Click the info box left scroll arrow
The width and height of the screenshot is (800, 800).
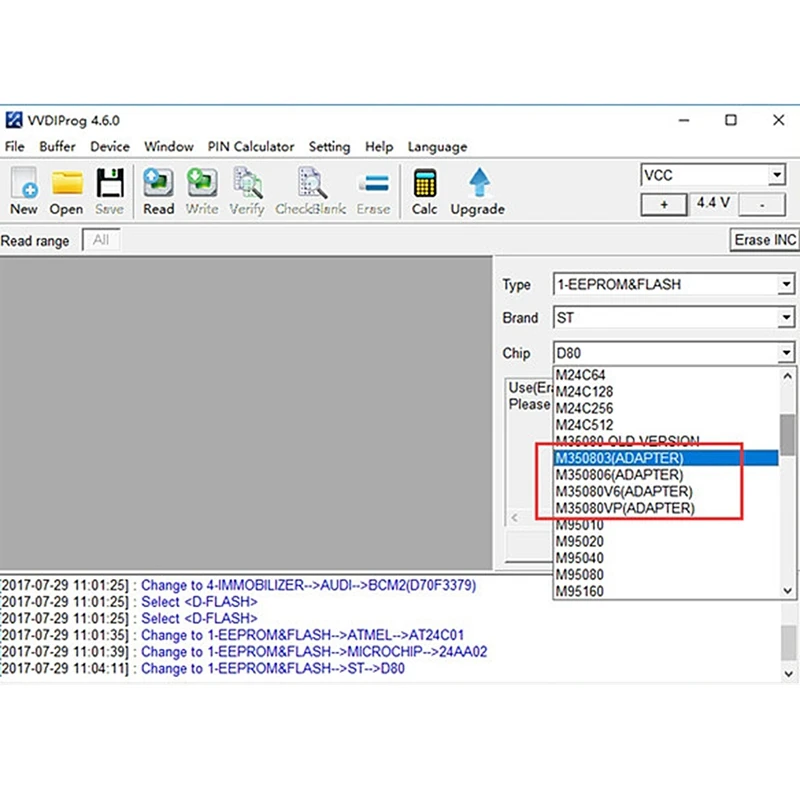point(515,517)
